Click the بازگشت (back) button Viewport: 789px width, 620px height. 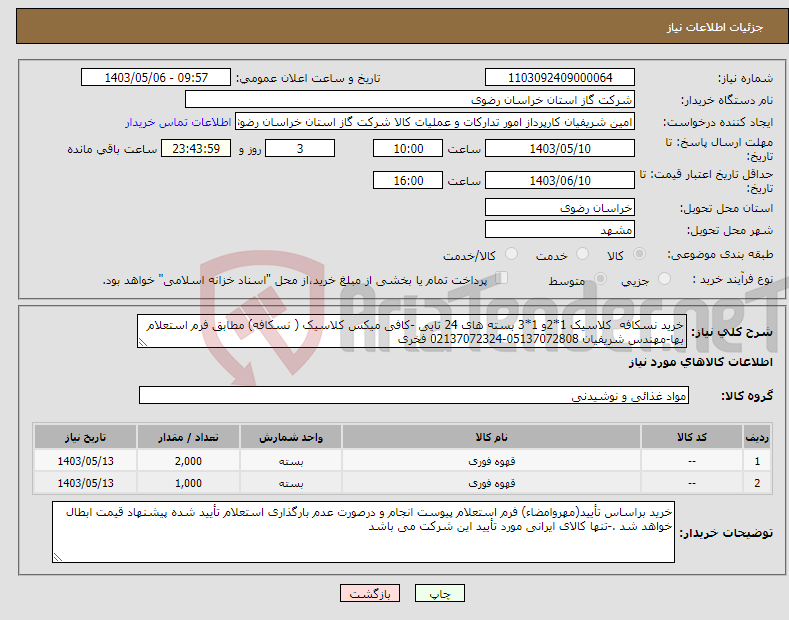(x=370, y=593)
